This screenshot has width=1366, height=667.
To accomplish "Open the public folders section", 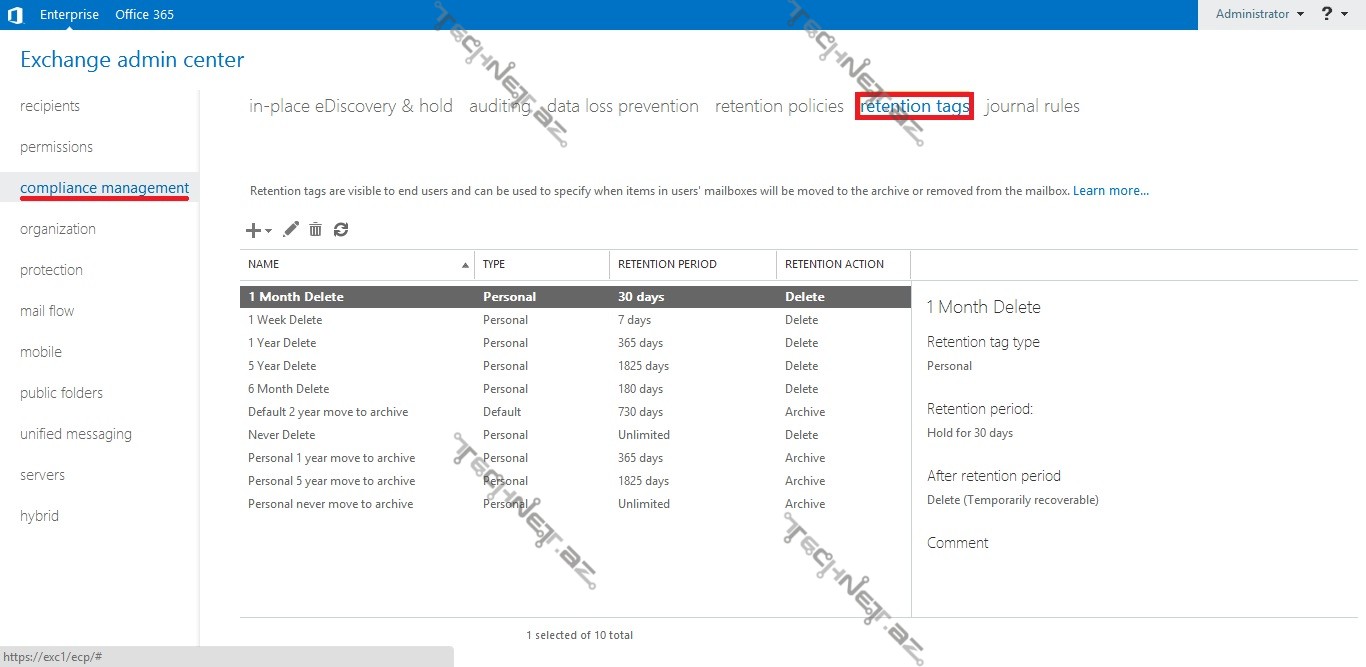I will (x=61, y=393).
